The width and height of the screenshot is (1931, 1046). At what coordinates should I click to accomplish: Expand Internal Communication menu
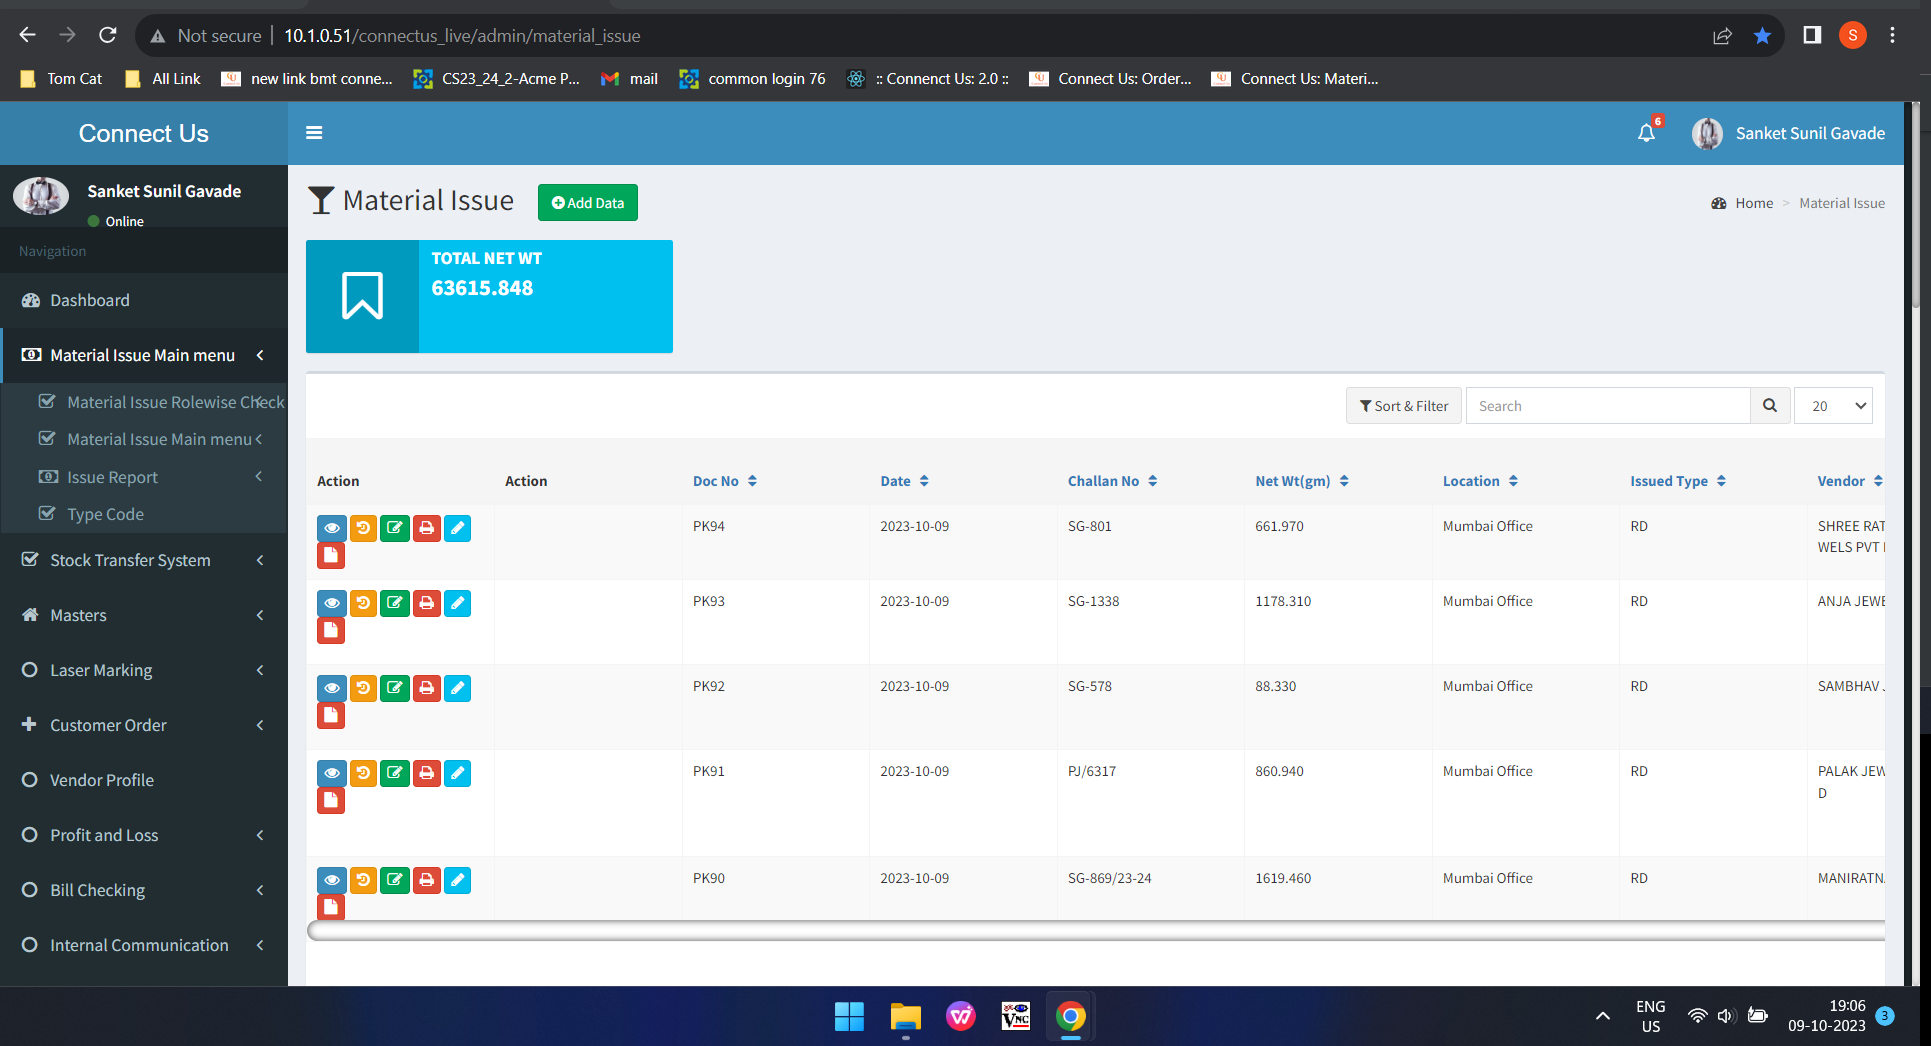coord(144,945)
